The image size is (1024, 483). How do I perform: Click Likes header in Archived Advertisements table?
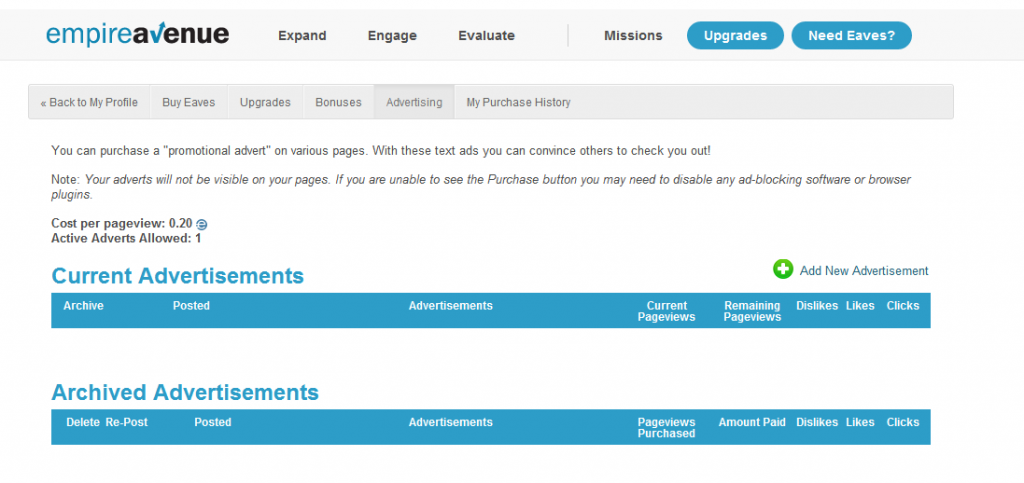pyautogui.click(x=860, y=422)
